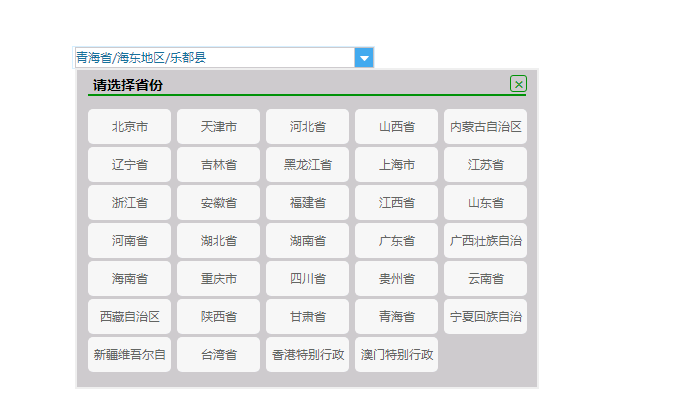Pick 新疆维吾尔自 option
689x416 pixels.
129,355
